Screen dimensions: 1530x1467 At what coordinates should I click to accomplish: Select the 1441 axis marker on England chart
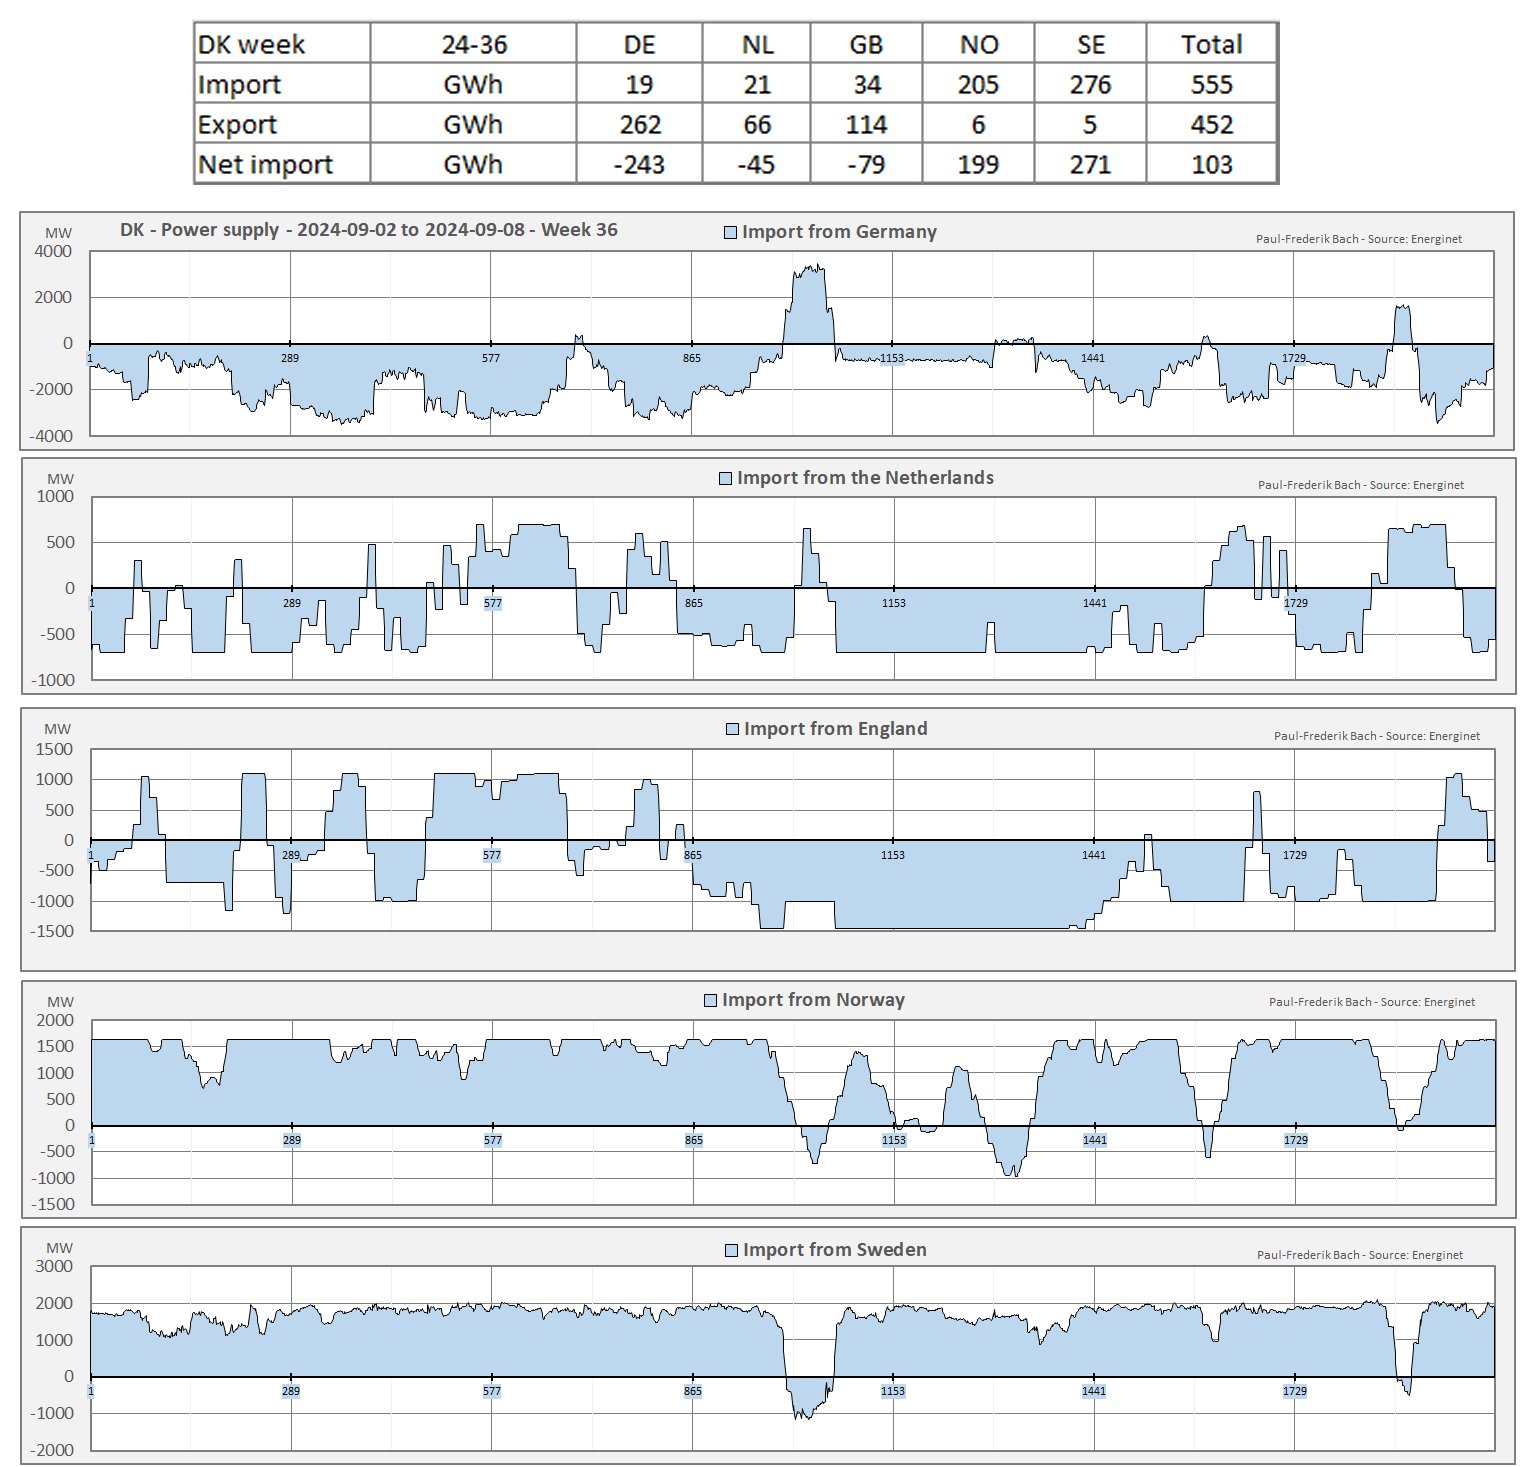pos(1094,855)
